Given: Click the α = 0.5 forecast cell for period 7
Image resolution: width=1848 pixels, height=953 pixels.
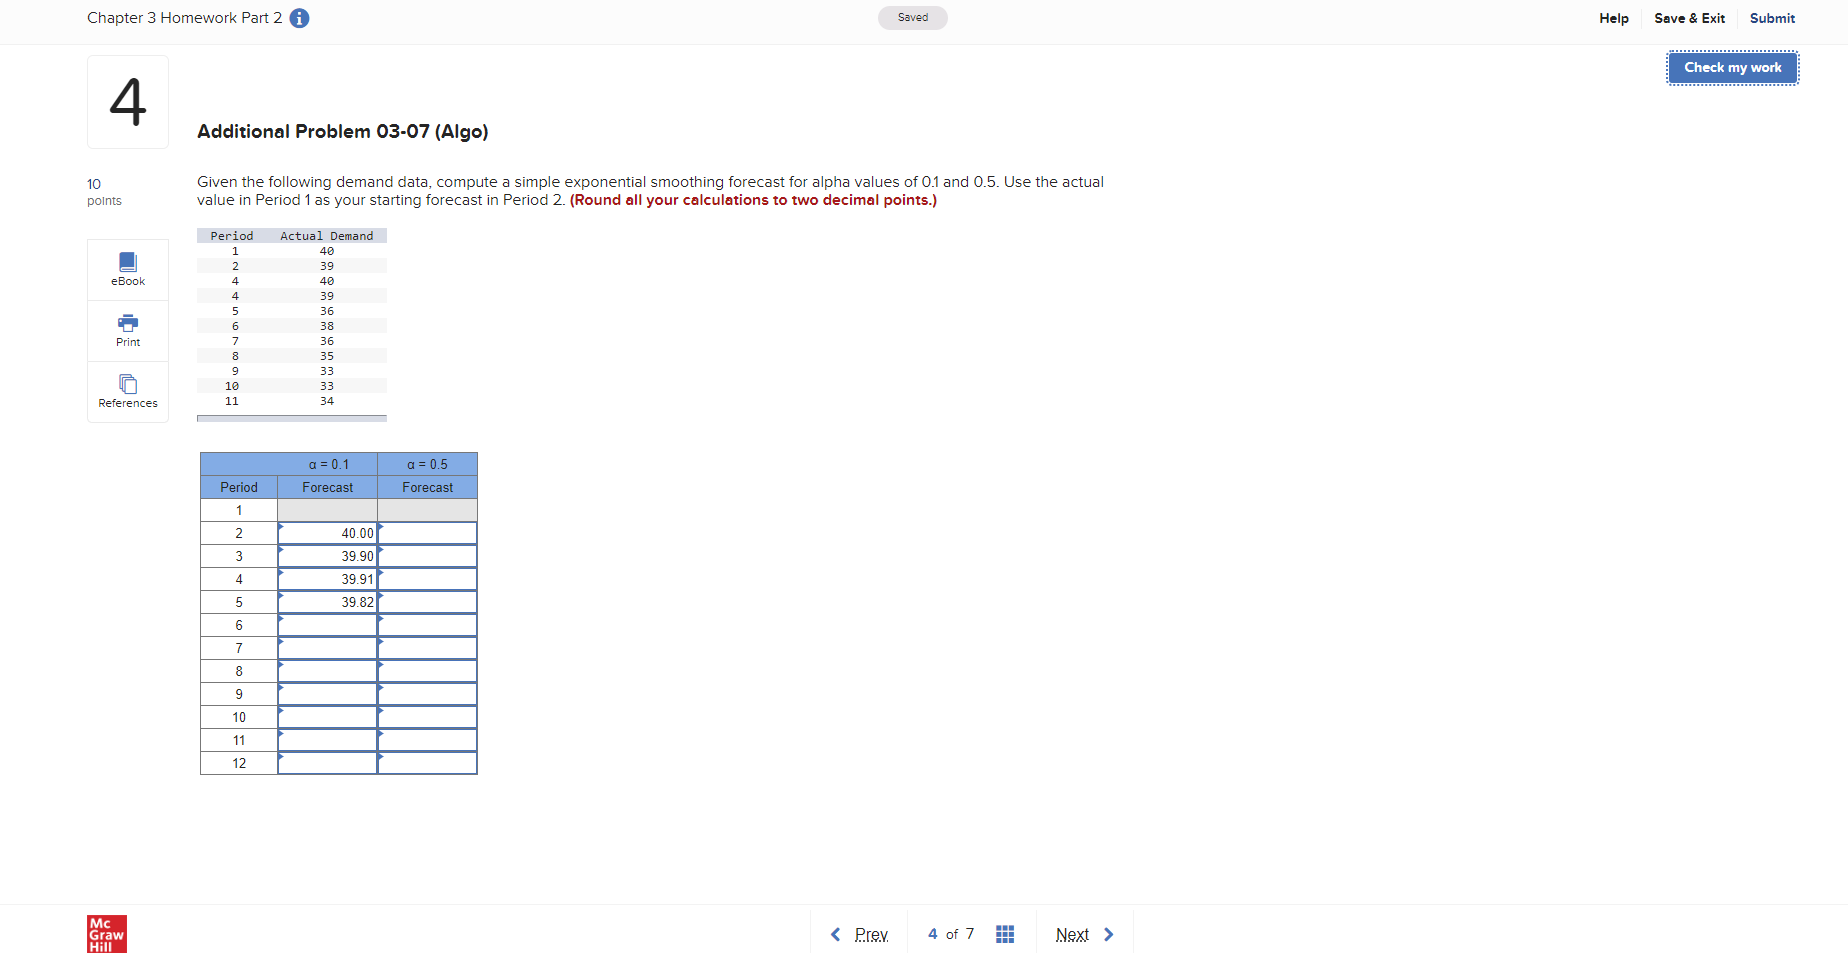Looking at the screenshot, I should tap(428, 648).
